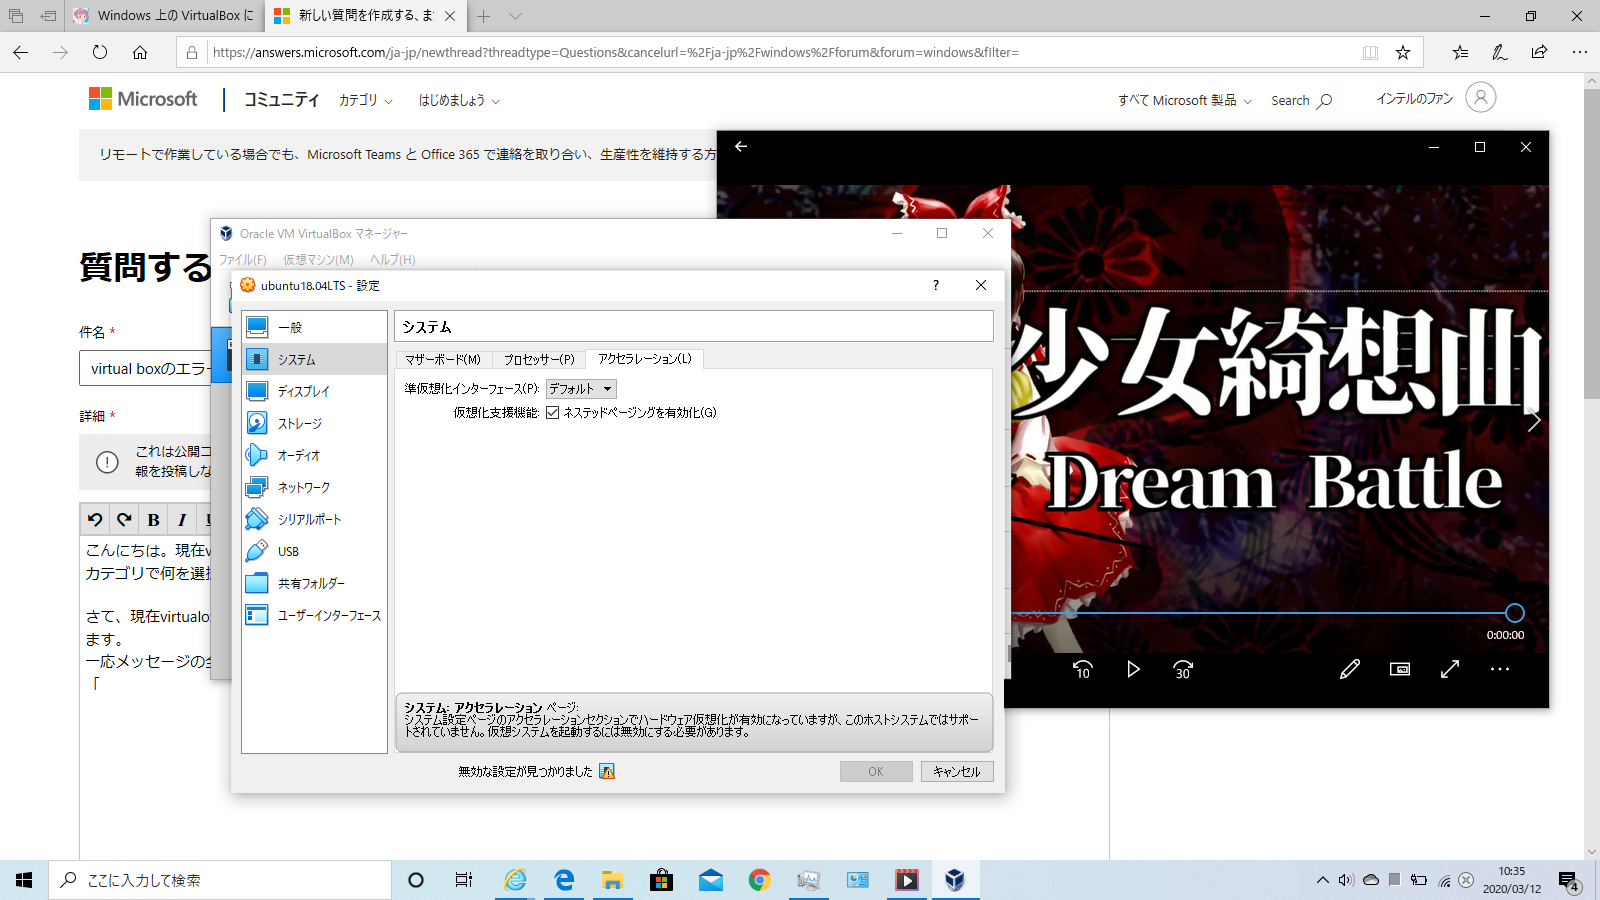Open the Mail app from the taskbar
1600x900 pixels.
point(711,880)
